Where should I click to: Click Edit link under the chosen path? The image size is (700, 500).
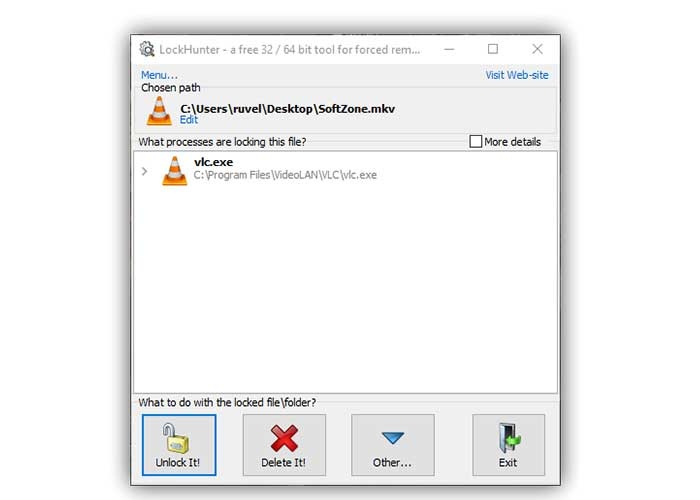189,120
